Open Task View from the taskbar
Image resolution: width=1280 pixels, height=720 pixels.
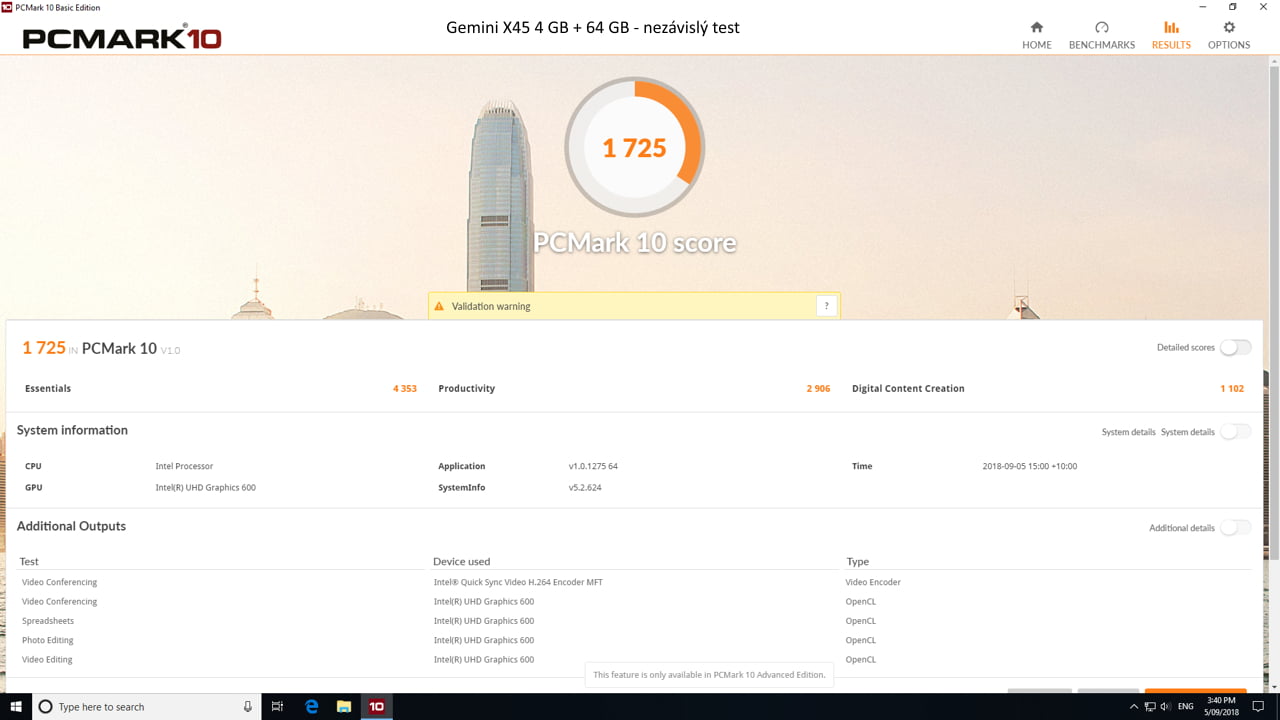278,706
